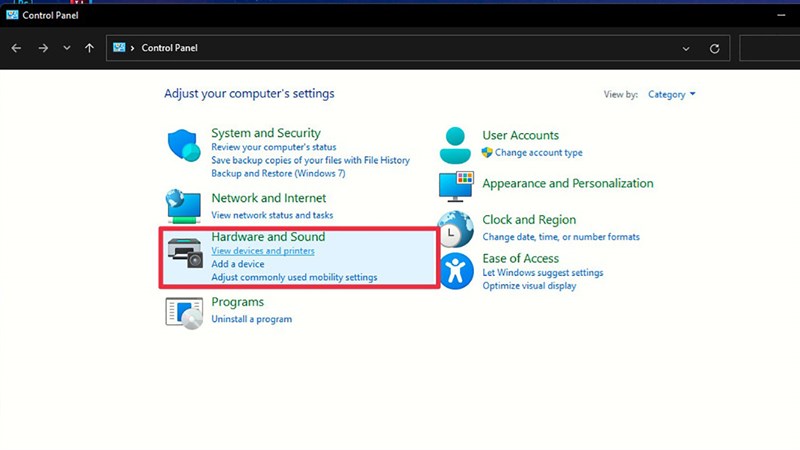Click the Ease of Access icon
Image resolution: width=800 pixels, height=450 pixels.
456,271
